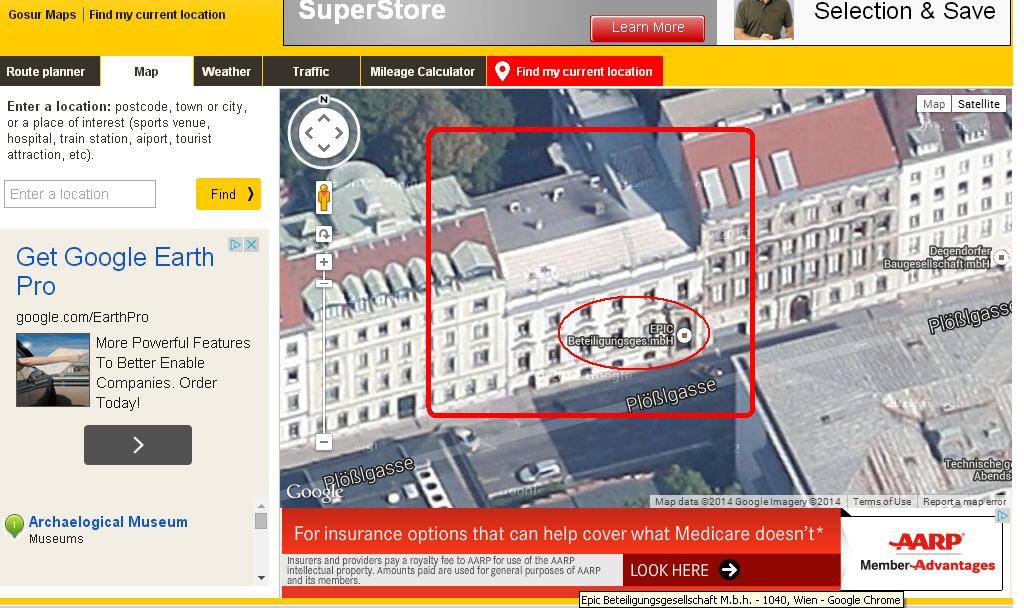Click the rotate map icon
This screenshot has height=608, width=1024.
(324, 234)
